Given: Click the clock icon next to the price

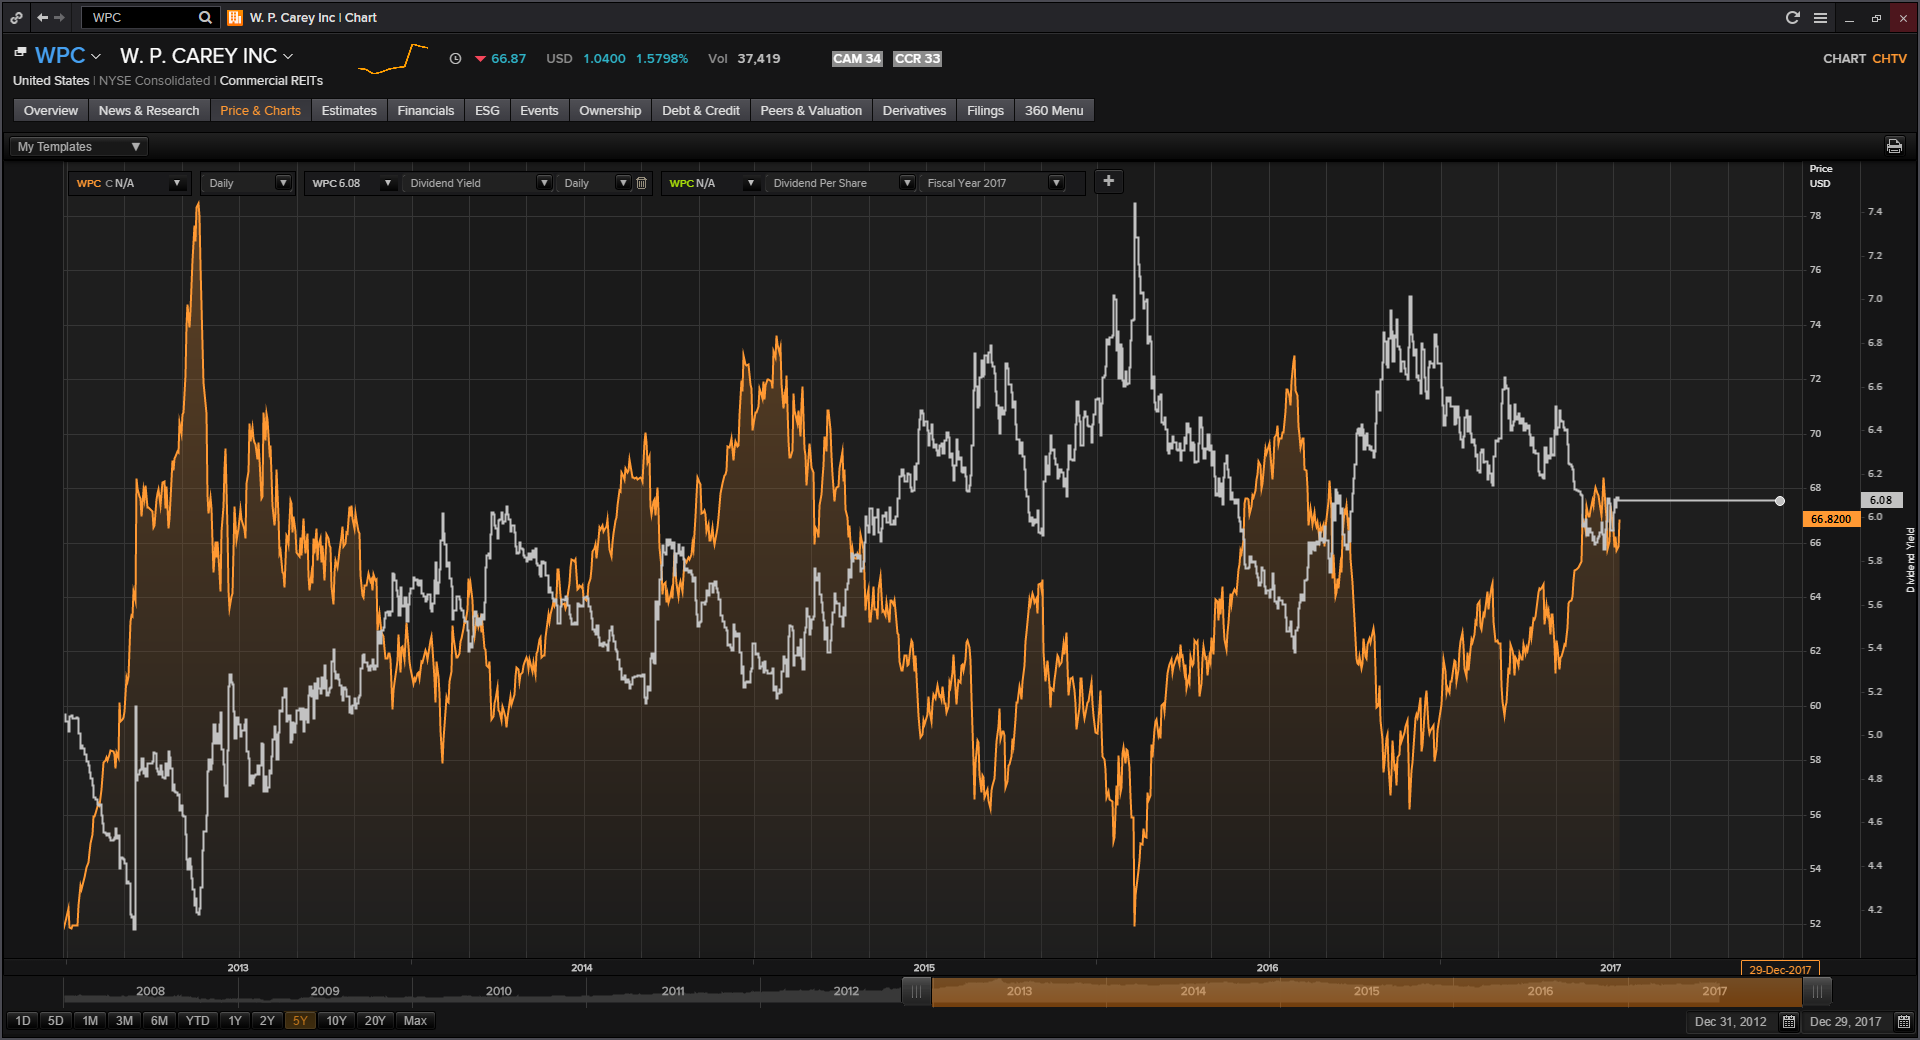Looking at the screenshot, I should coord(455,59).
